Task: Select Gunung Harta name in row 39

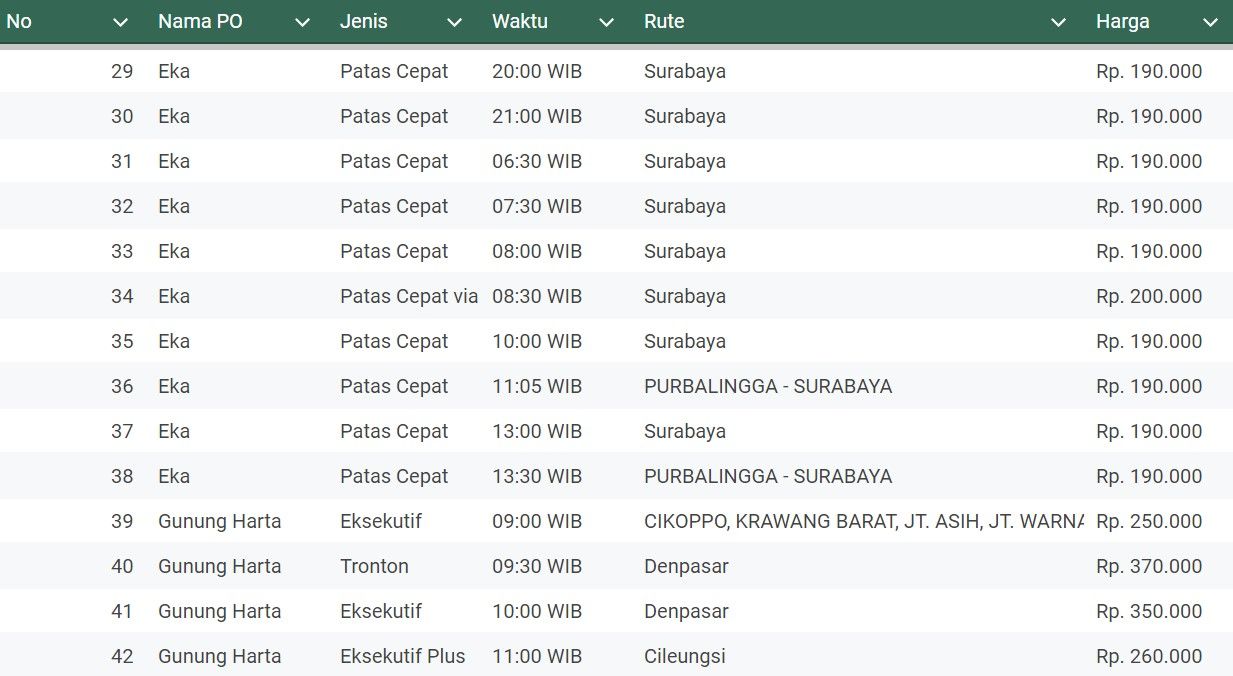Action: (219, 521)
